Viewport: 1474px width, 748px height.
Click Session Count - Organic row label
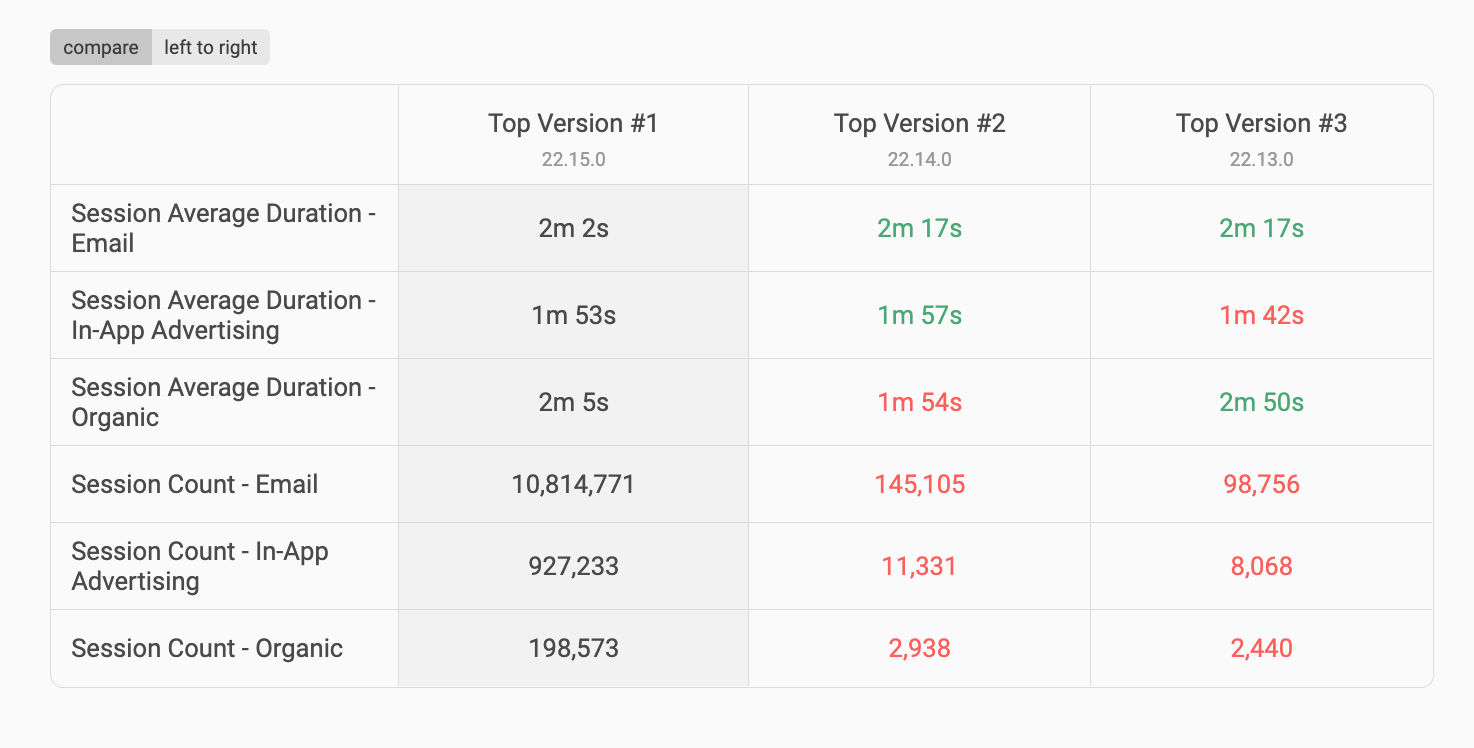[x=207, y=648]
